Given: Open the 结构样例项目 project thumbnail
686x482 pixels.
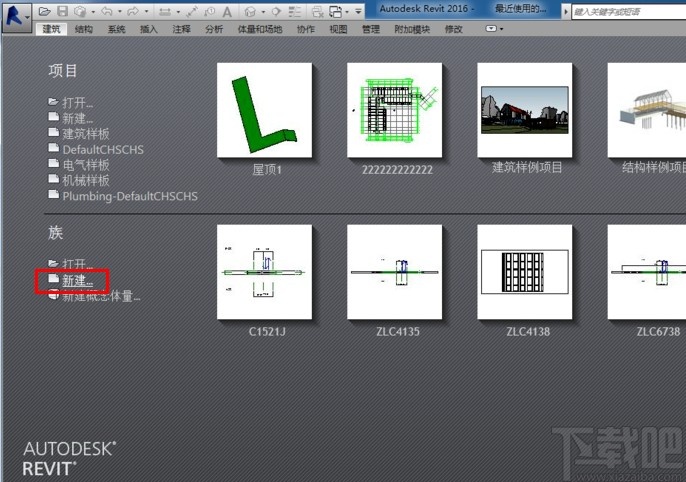Looking at the screenshot, I should (647, 110).
